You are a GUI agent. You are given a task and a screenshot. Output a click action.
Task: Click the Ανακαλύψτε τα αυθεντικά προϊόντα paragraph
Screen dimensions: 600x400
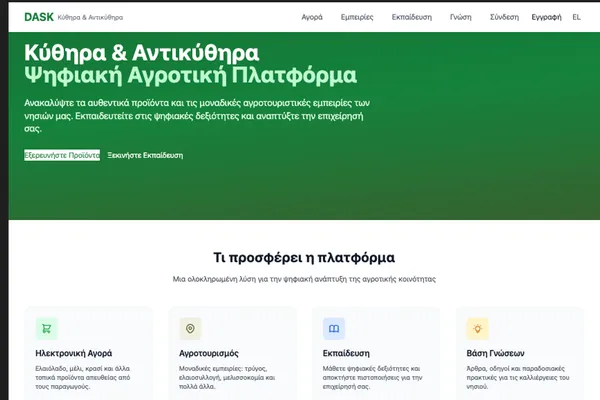(197, 116)
